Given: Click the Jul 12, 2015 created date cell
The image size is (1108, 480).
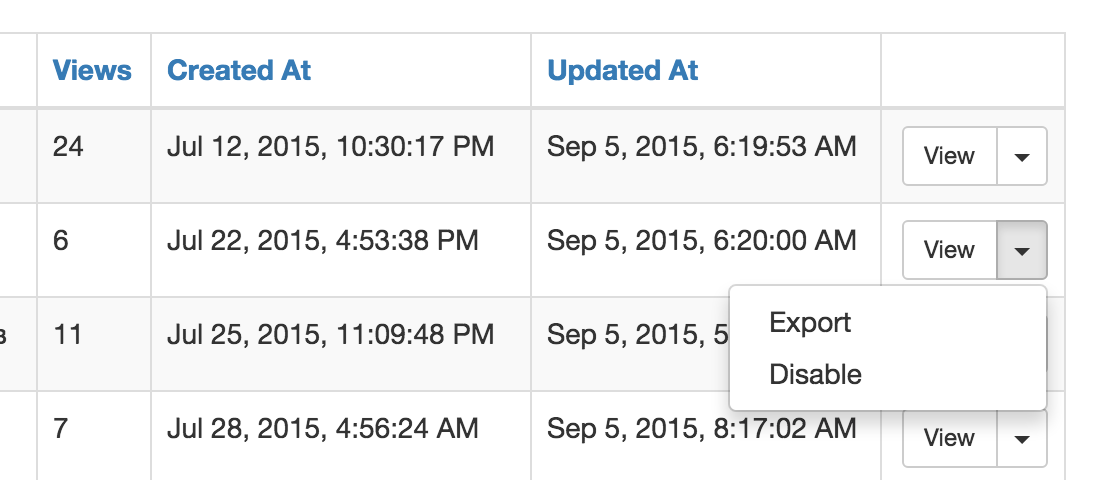Looking at the screenshot, I should coord(341,156).
